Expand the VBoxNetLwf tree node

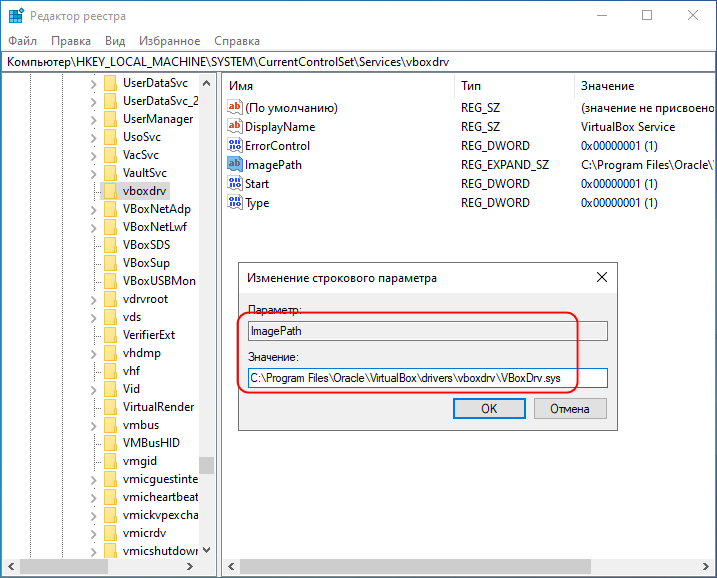pos(94,228)
